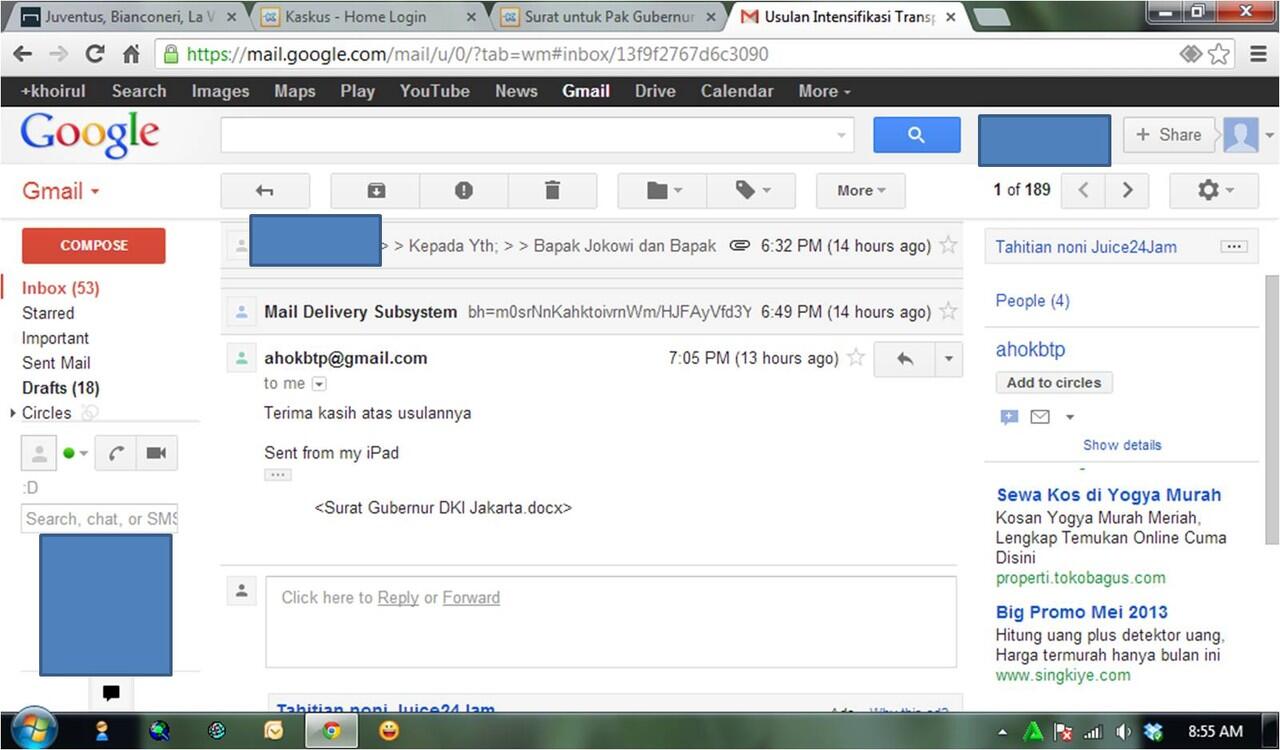The image size is (1280, 750).
Task: Open Drafts (18) folder
Action: coord(60,388)
